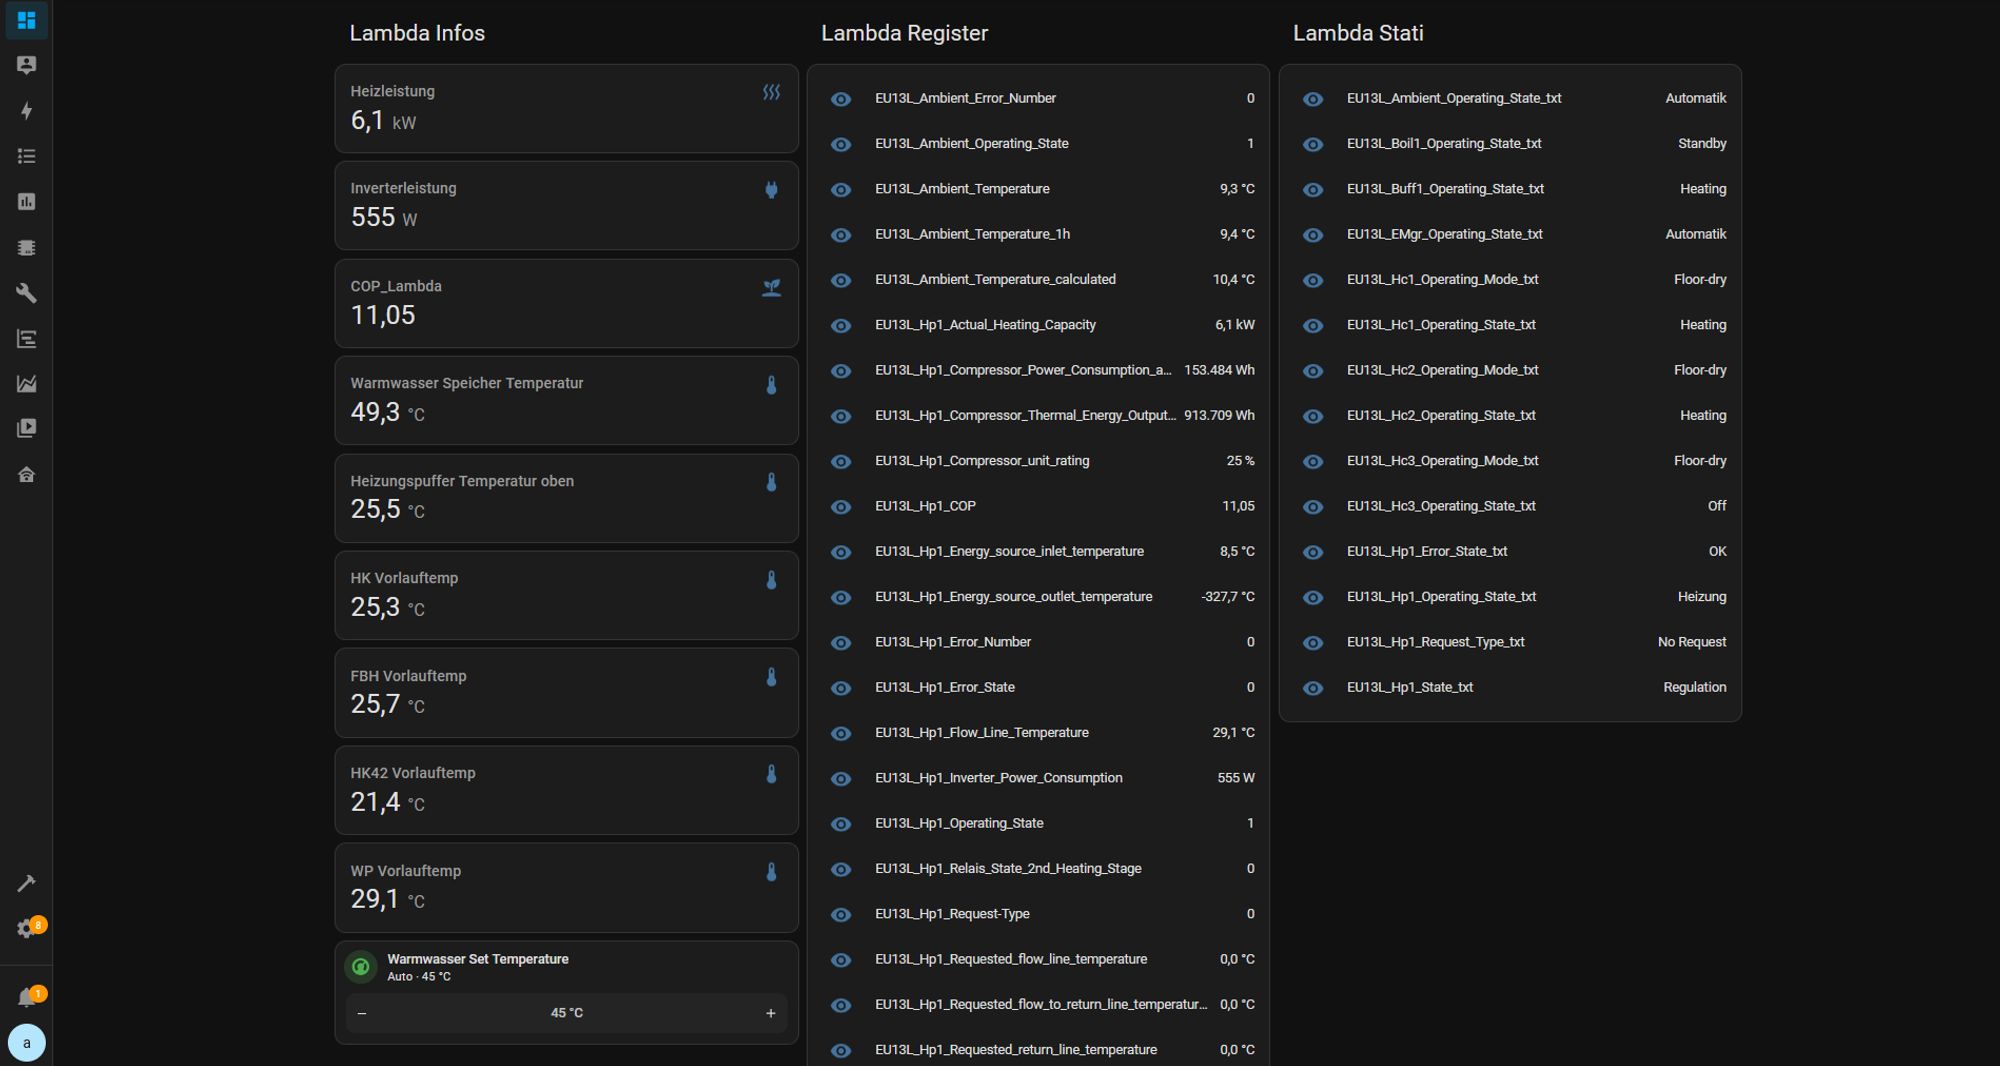The width and height of the screenshot is (2000, 1066).
Task: Click the heating waves icon on Heizleistung card
Action: pyautogui.click(x=771, y=92)
